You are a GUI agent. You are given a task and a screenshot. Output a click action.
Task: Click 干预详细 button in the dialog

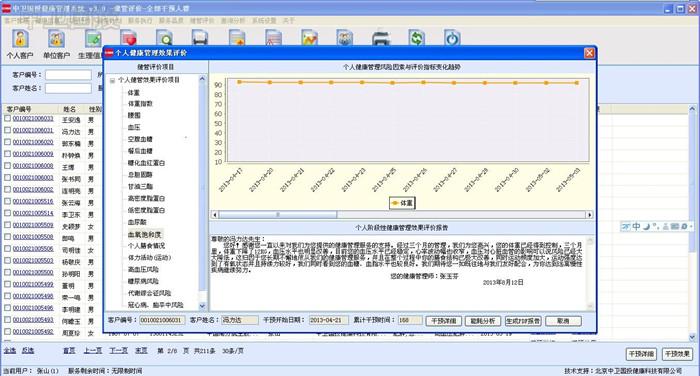(x=444, y=321)
